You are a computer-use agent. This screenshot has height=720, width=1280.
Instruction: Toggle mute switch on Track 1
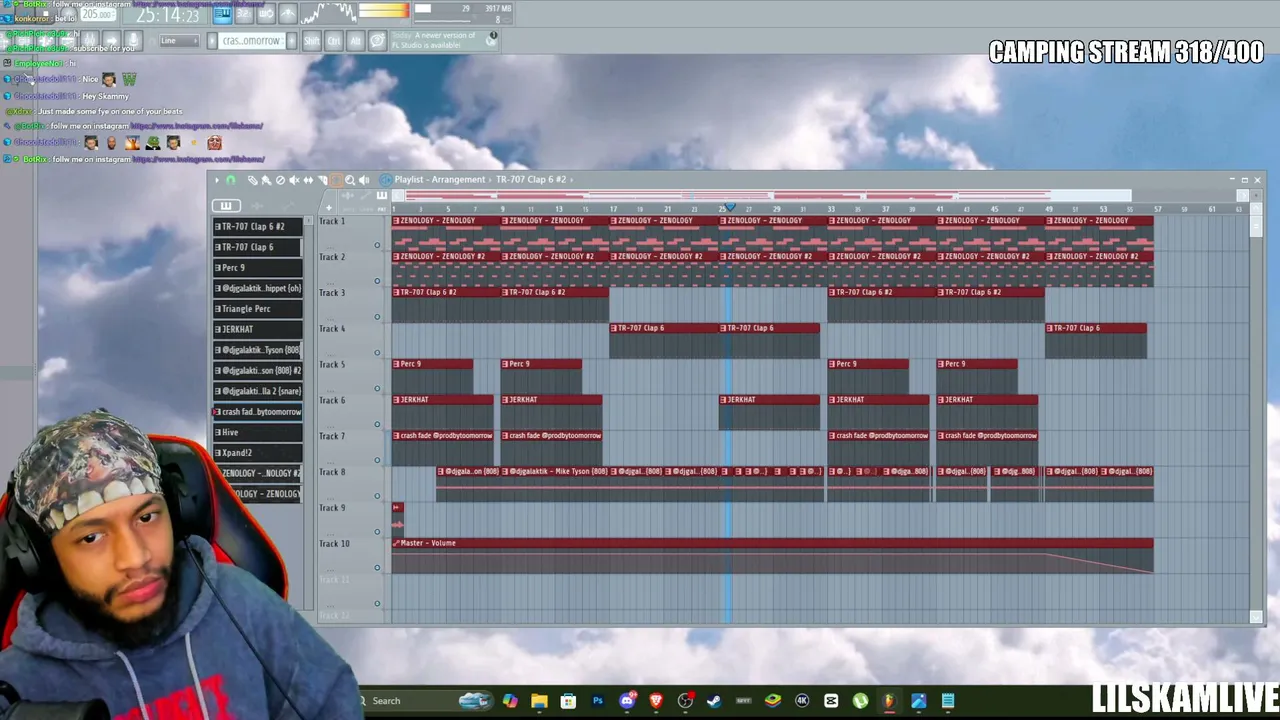(377, 245)
